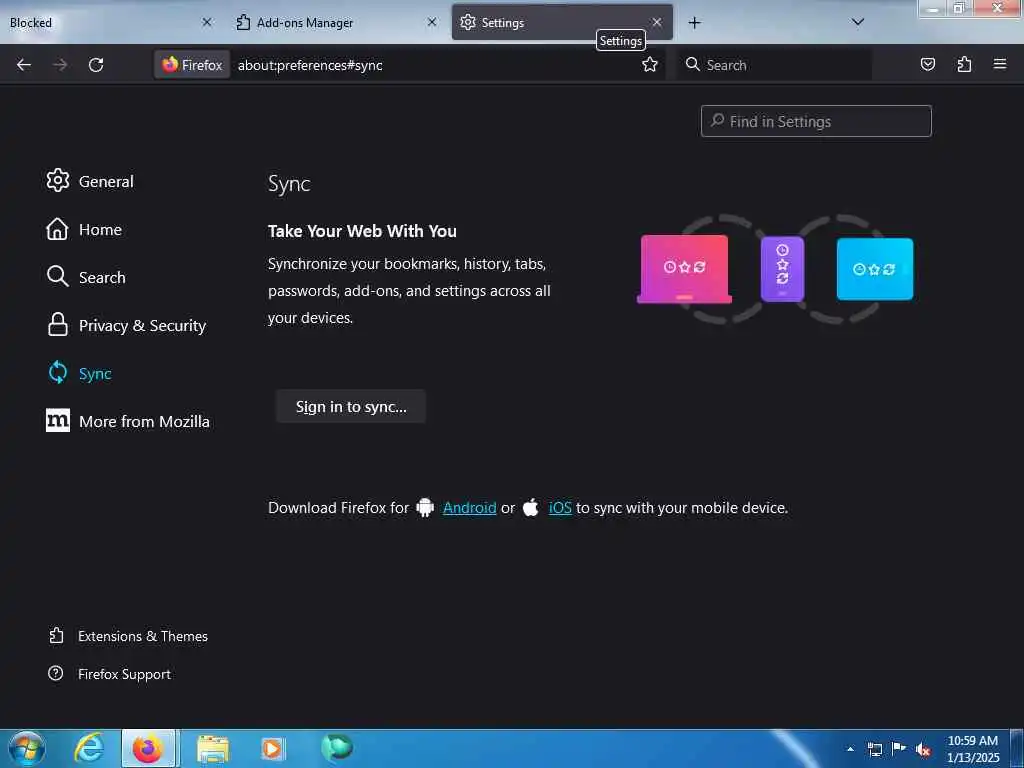Image resolution: width=1024 pixels, height=768 pixels.
Task: Click the muted volume tray icon
Action: 923,750
